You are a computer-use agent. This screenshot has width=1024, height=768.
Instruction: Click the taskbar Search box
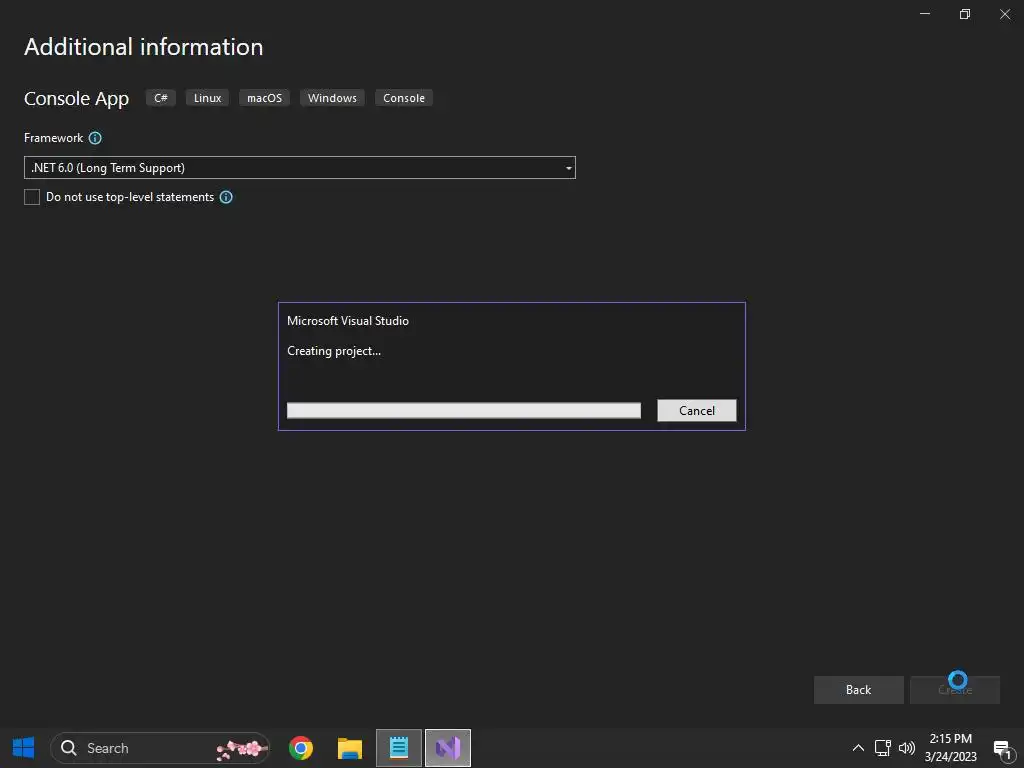(x=160, y=748)
